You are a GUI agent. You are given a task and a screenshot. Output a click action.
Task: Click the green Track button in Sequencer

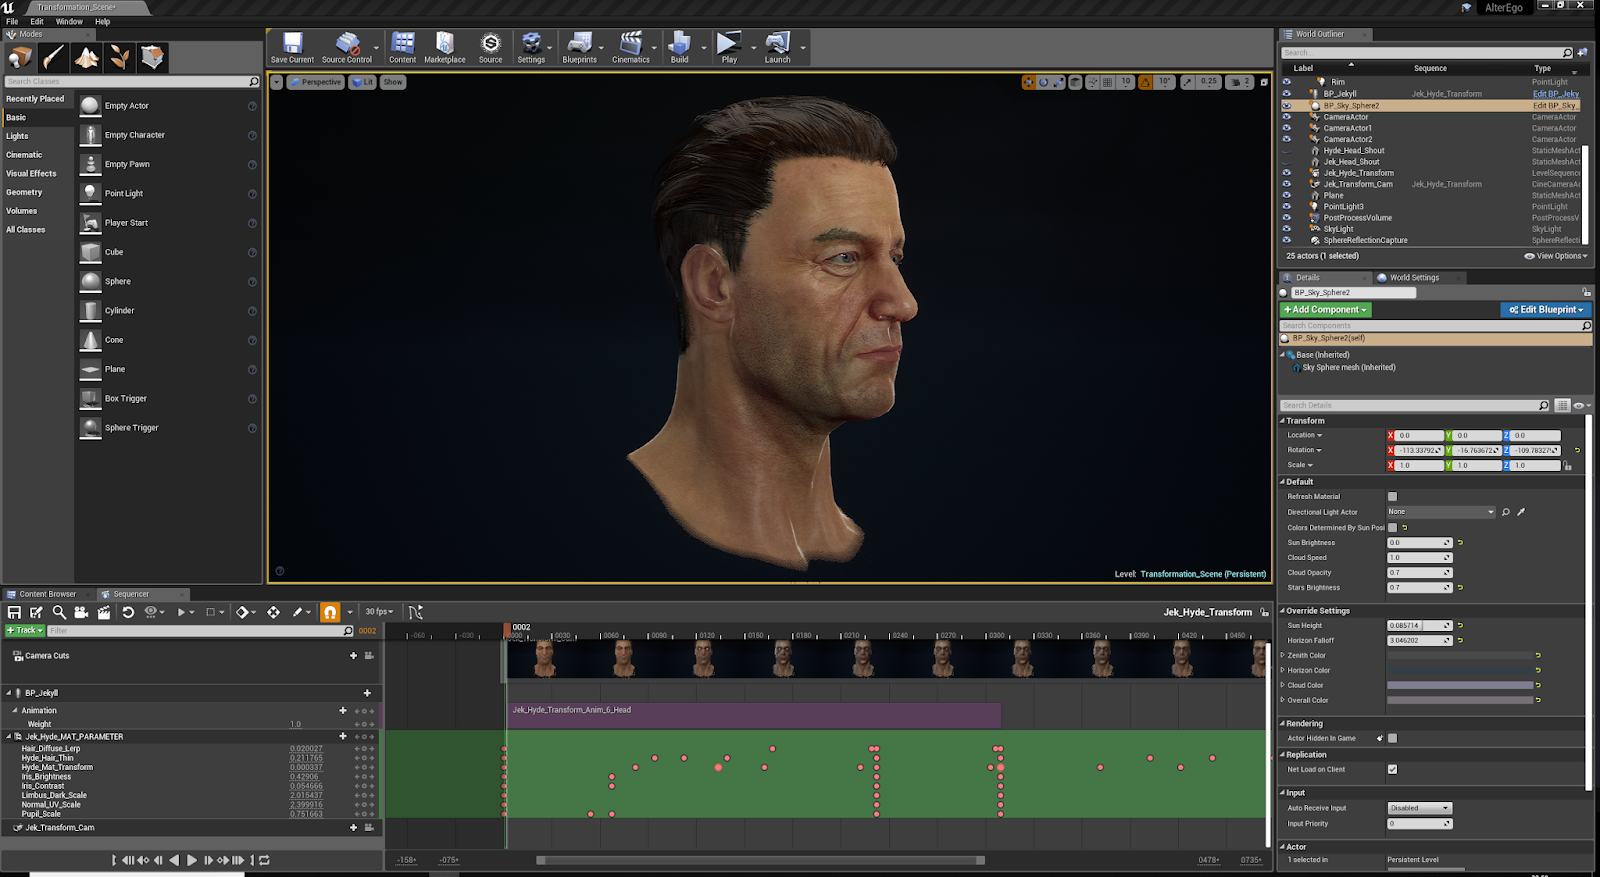point(25,631)
